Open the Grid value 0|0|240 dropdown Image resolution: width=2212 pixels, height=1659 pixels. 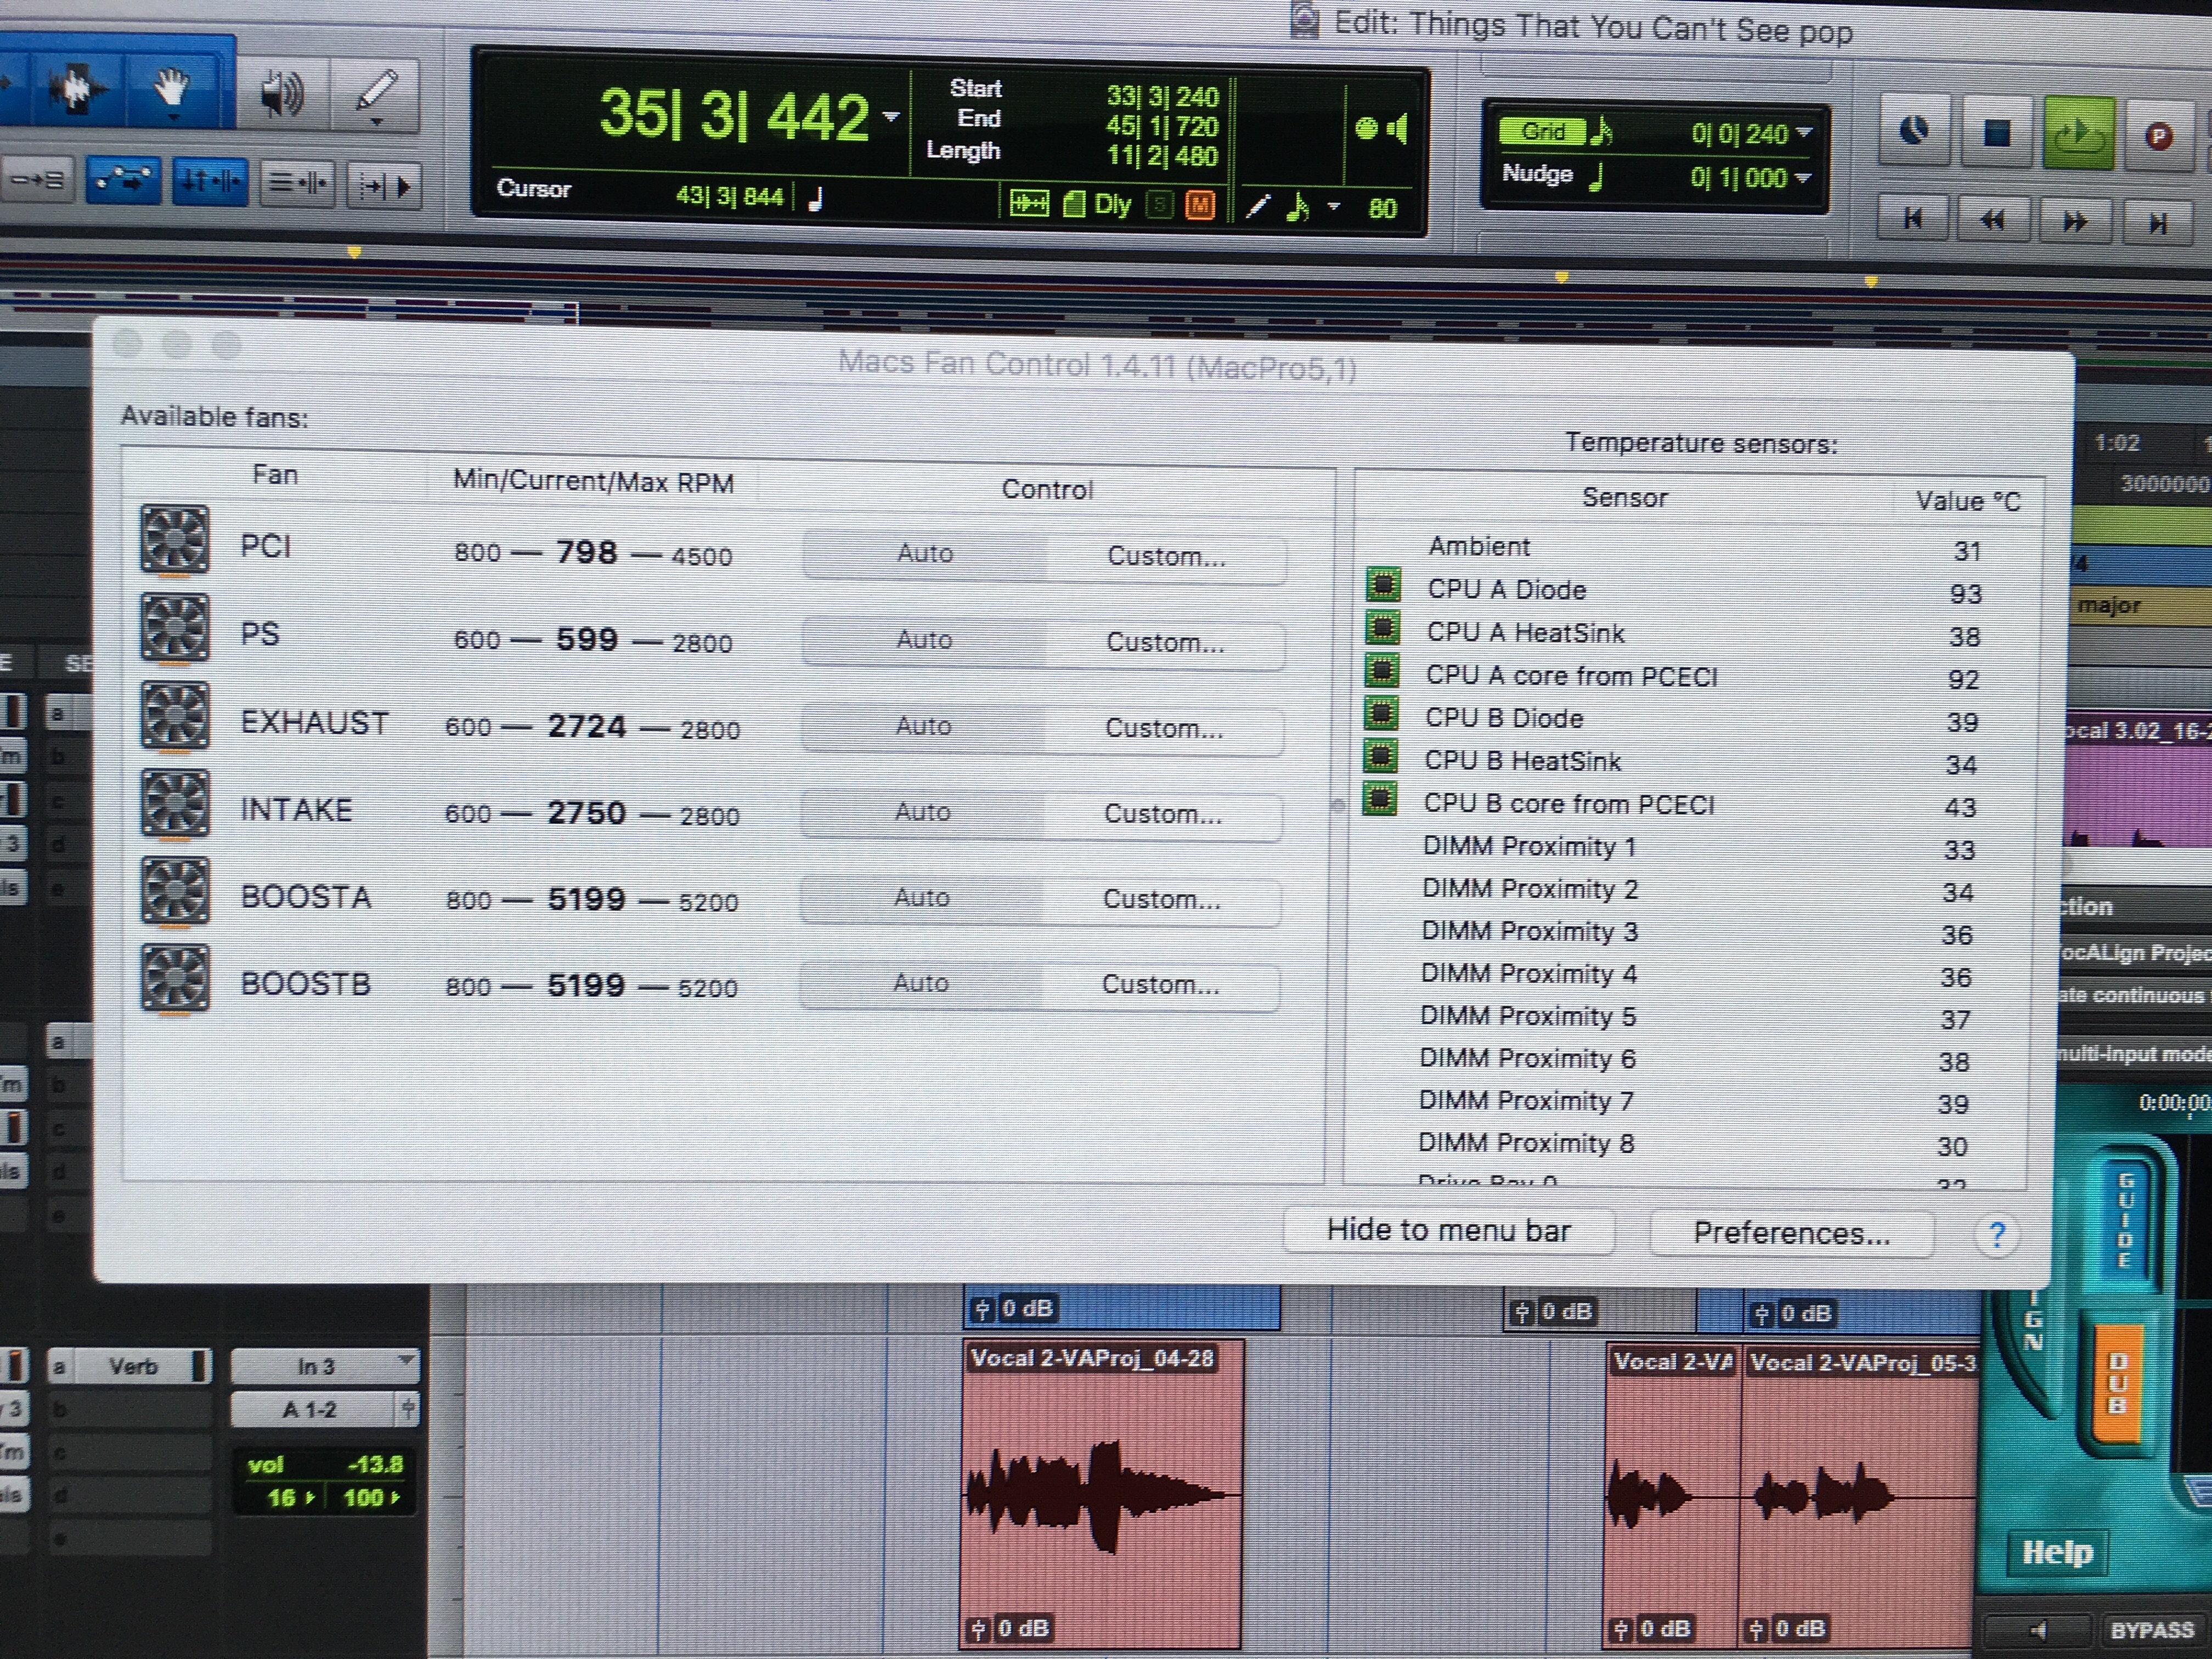tap(1804, 132)
